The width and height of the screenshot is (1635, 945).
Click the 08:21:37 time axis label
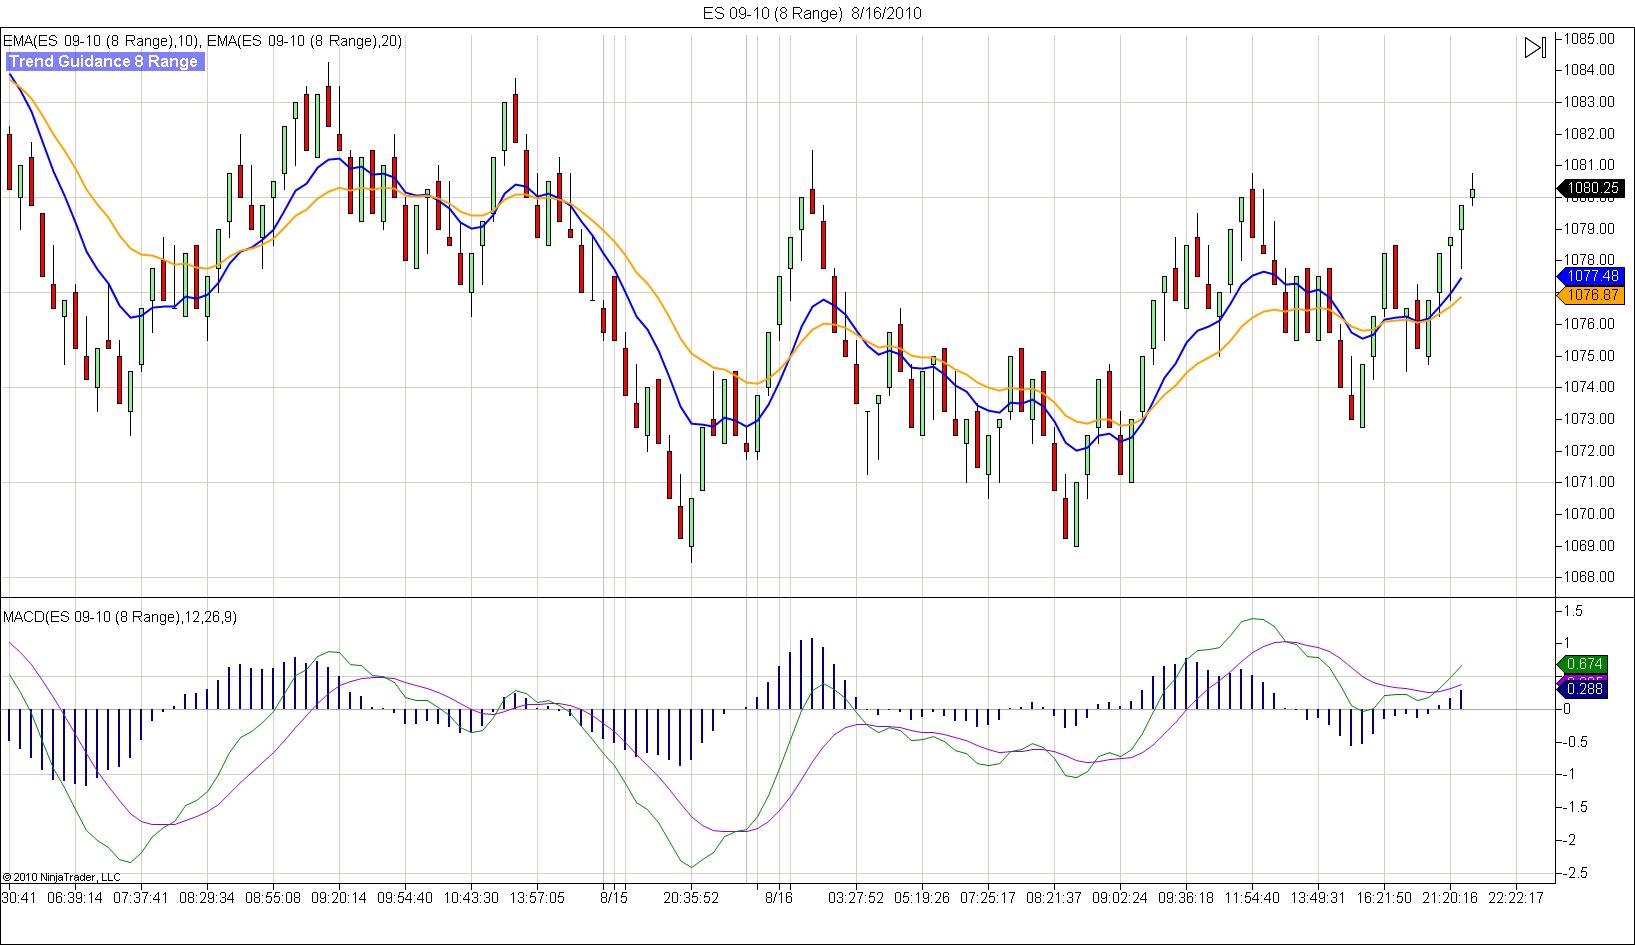1054,898
